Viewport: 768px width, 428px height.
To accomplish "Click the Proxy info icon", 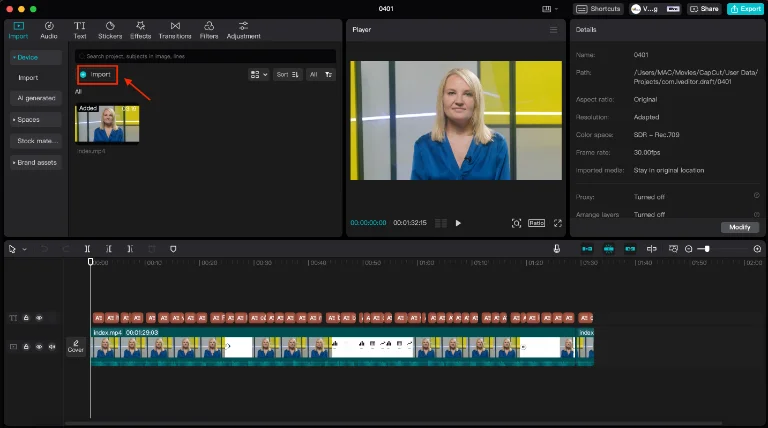I will pos(756,195).
